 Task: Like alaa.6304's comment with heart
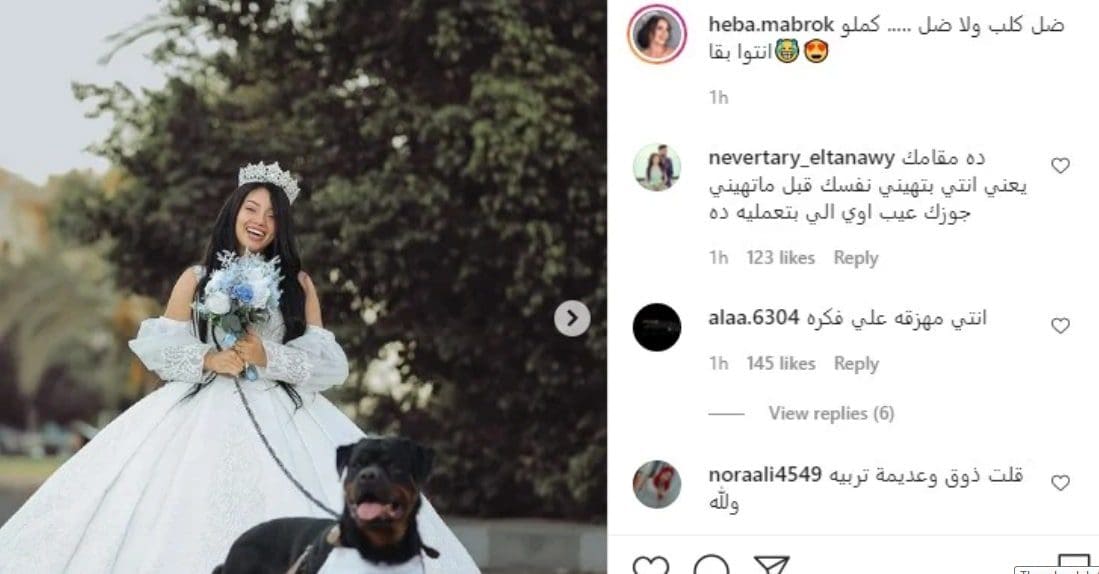(1060, 326)
